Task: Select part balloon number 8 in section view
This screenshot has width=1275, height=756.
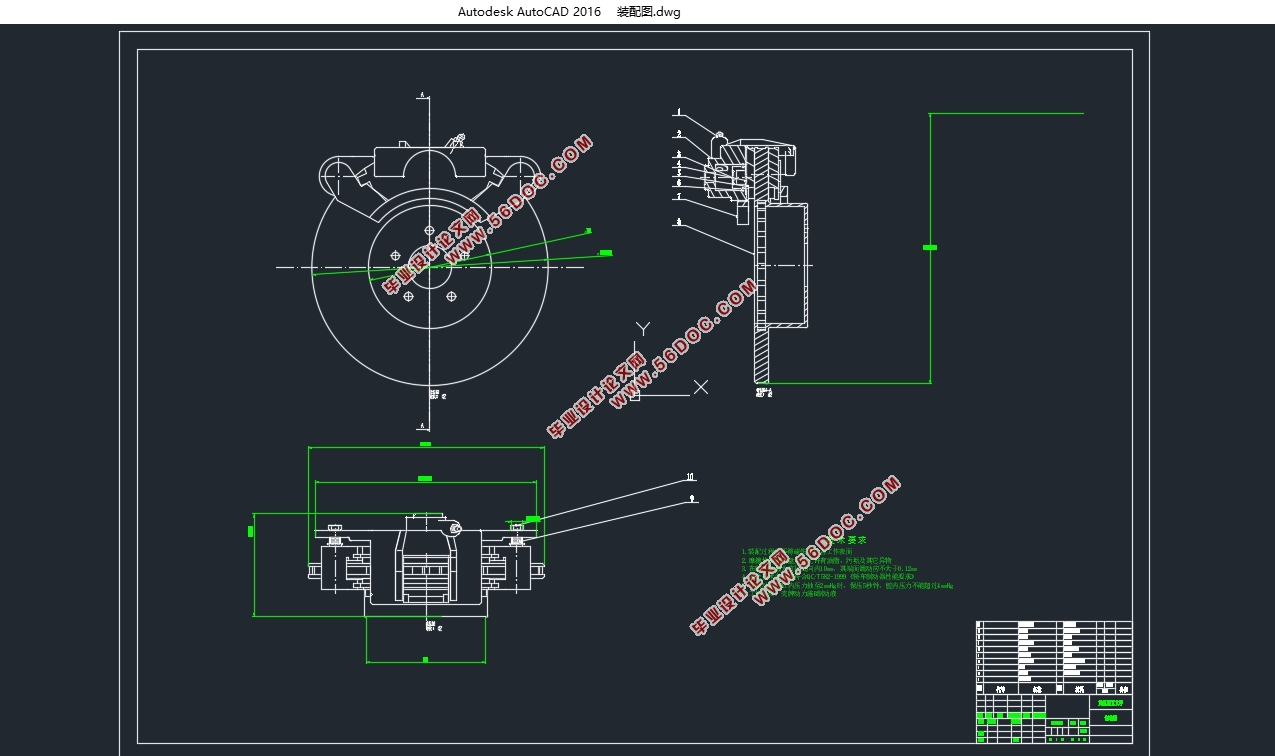Action: [x=677, y=222]
